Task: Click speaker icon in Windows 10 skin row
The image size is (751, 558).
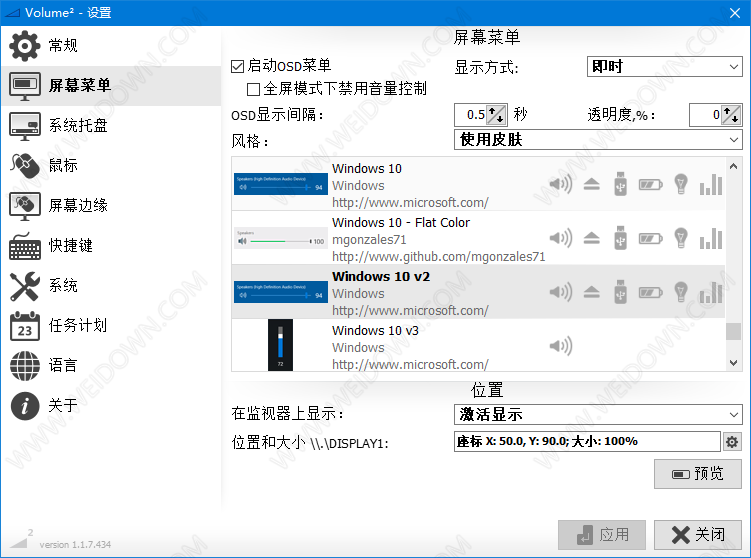Action: pos(560,184)
